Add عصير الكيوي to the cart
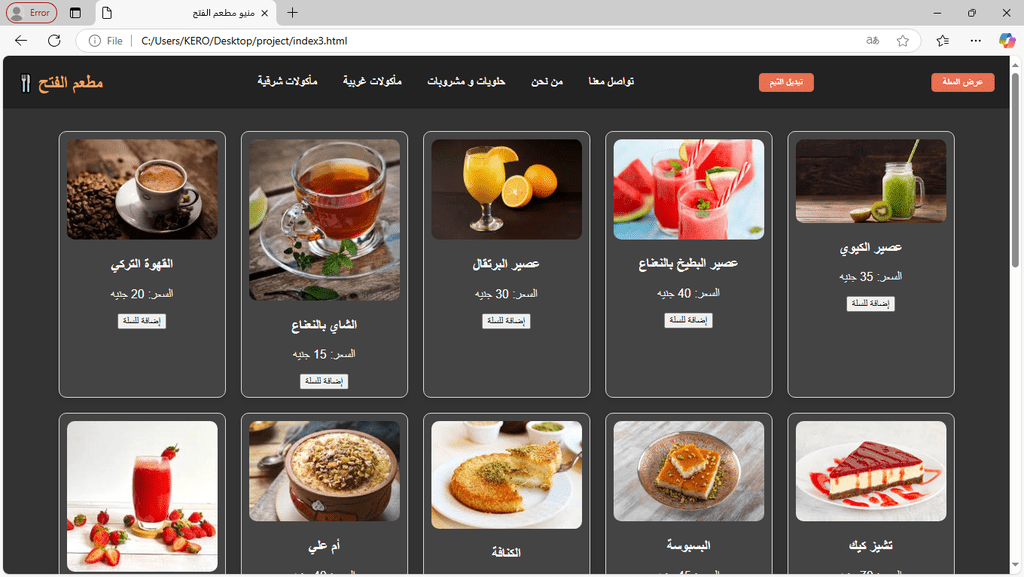 (x=871, y=304)
